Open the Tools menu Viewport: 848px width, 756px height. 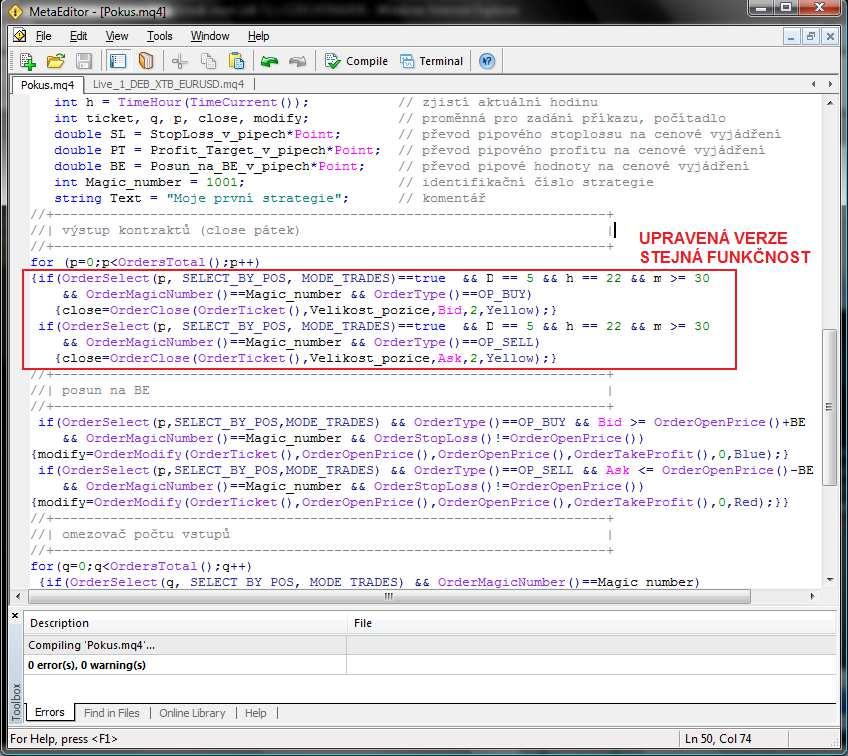point(160,36)
